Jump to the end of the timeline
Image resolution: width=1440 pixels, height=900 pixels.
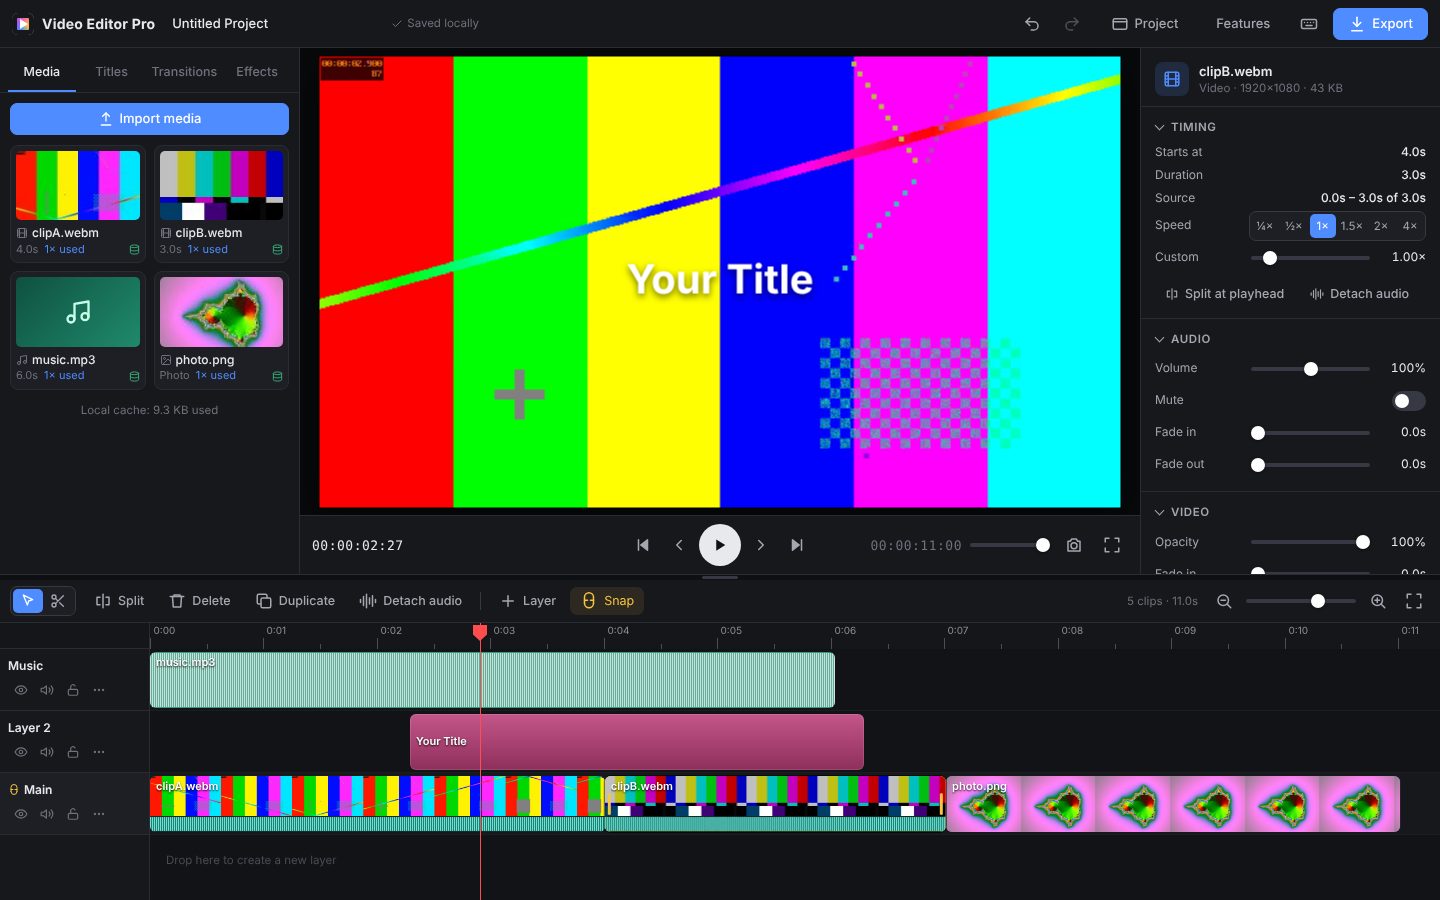pos(797,545)
